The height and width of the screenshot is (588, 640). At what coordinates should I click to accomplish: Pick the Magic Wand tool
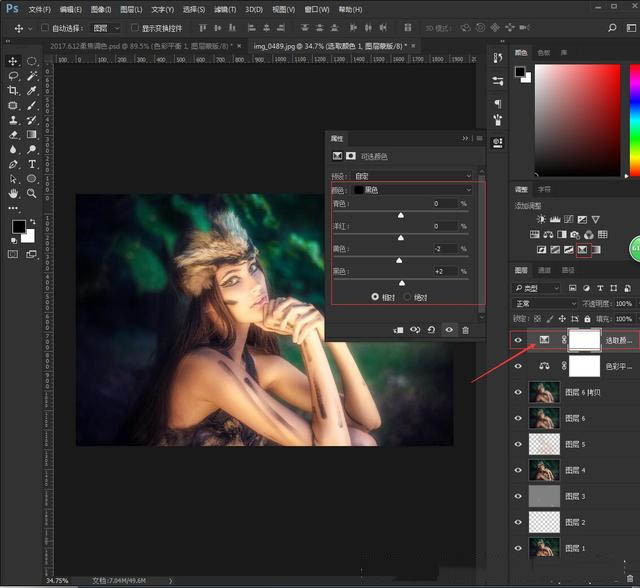pos(32,75)
